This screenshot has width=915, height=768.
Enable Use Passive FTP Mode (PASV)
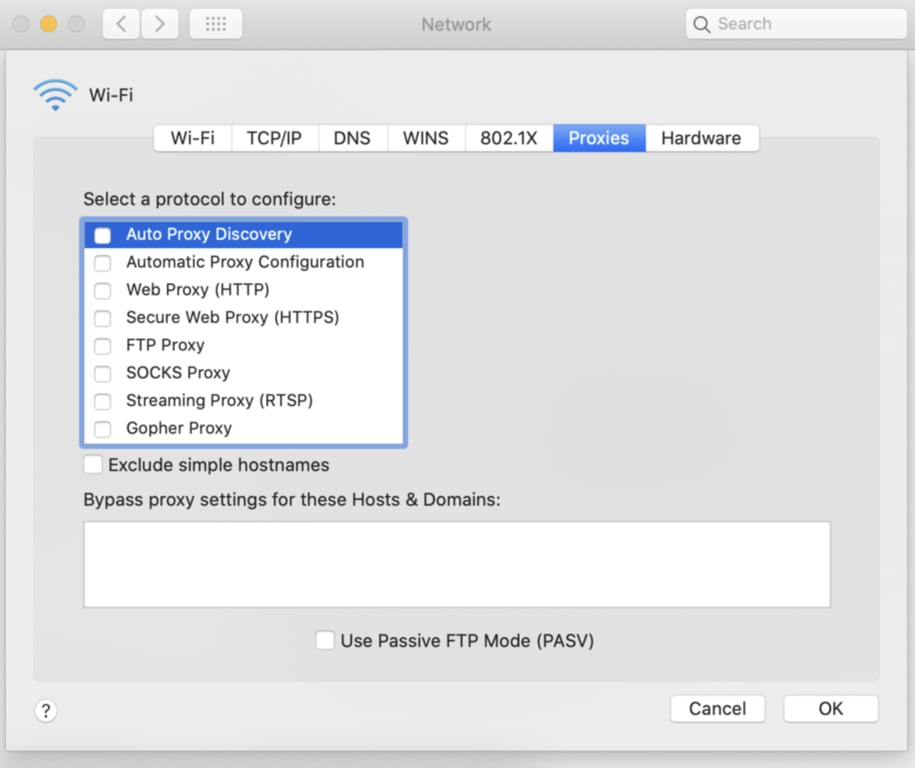[x=325, y=640]
